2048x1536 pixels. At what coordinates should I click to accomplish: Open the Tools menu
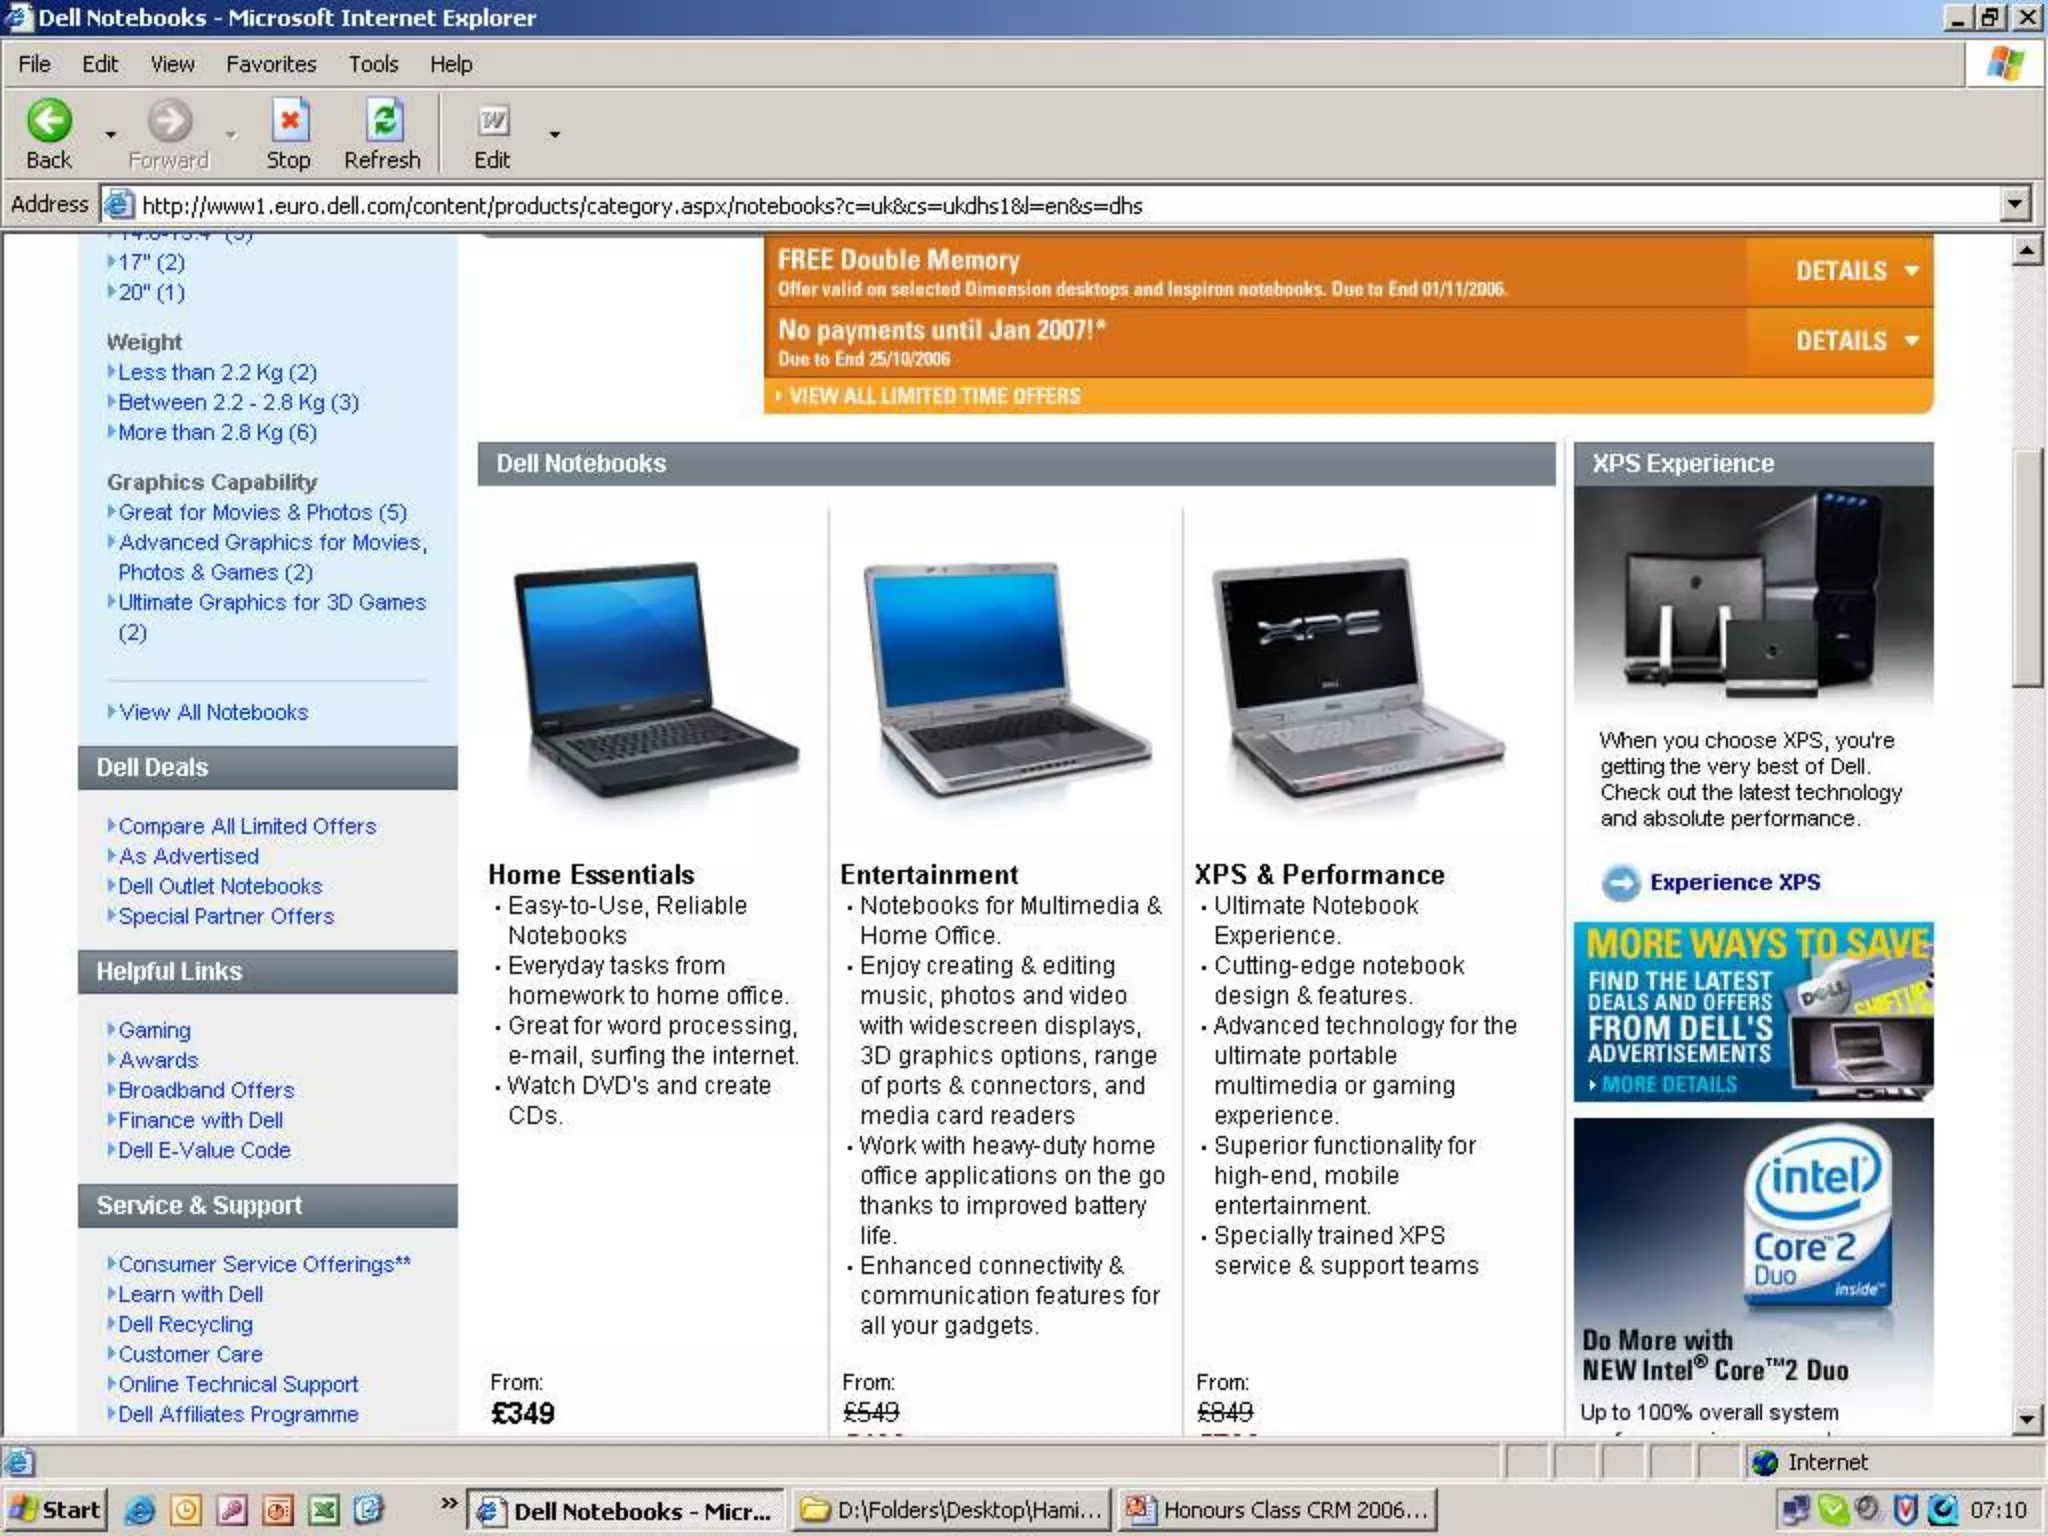click(373, 64)
